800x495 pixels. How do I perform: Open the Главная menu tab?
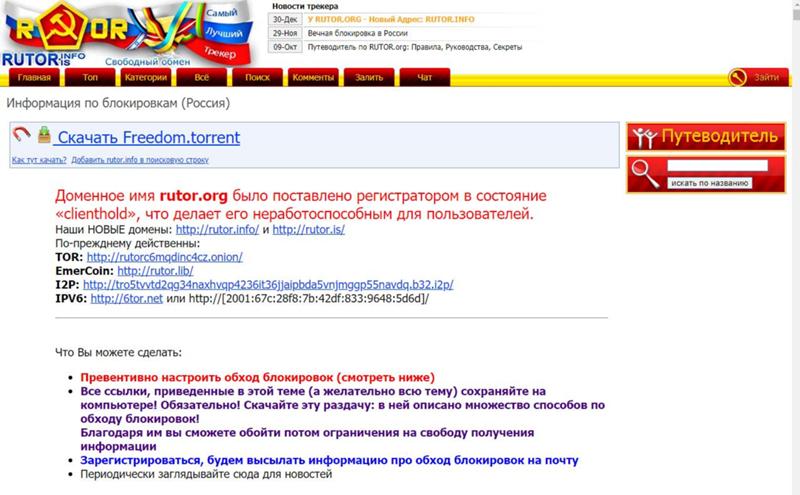pos(34,77)
